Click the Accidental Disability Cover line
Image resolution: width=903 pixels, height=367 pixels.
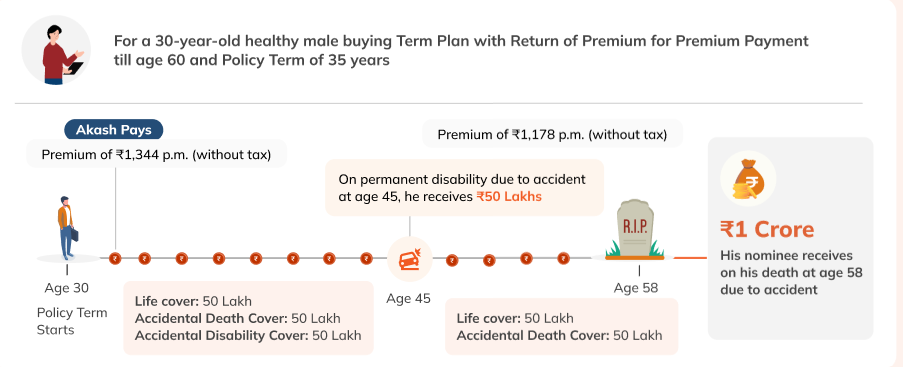click(248, 335)
